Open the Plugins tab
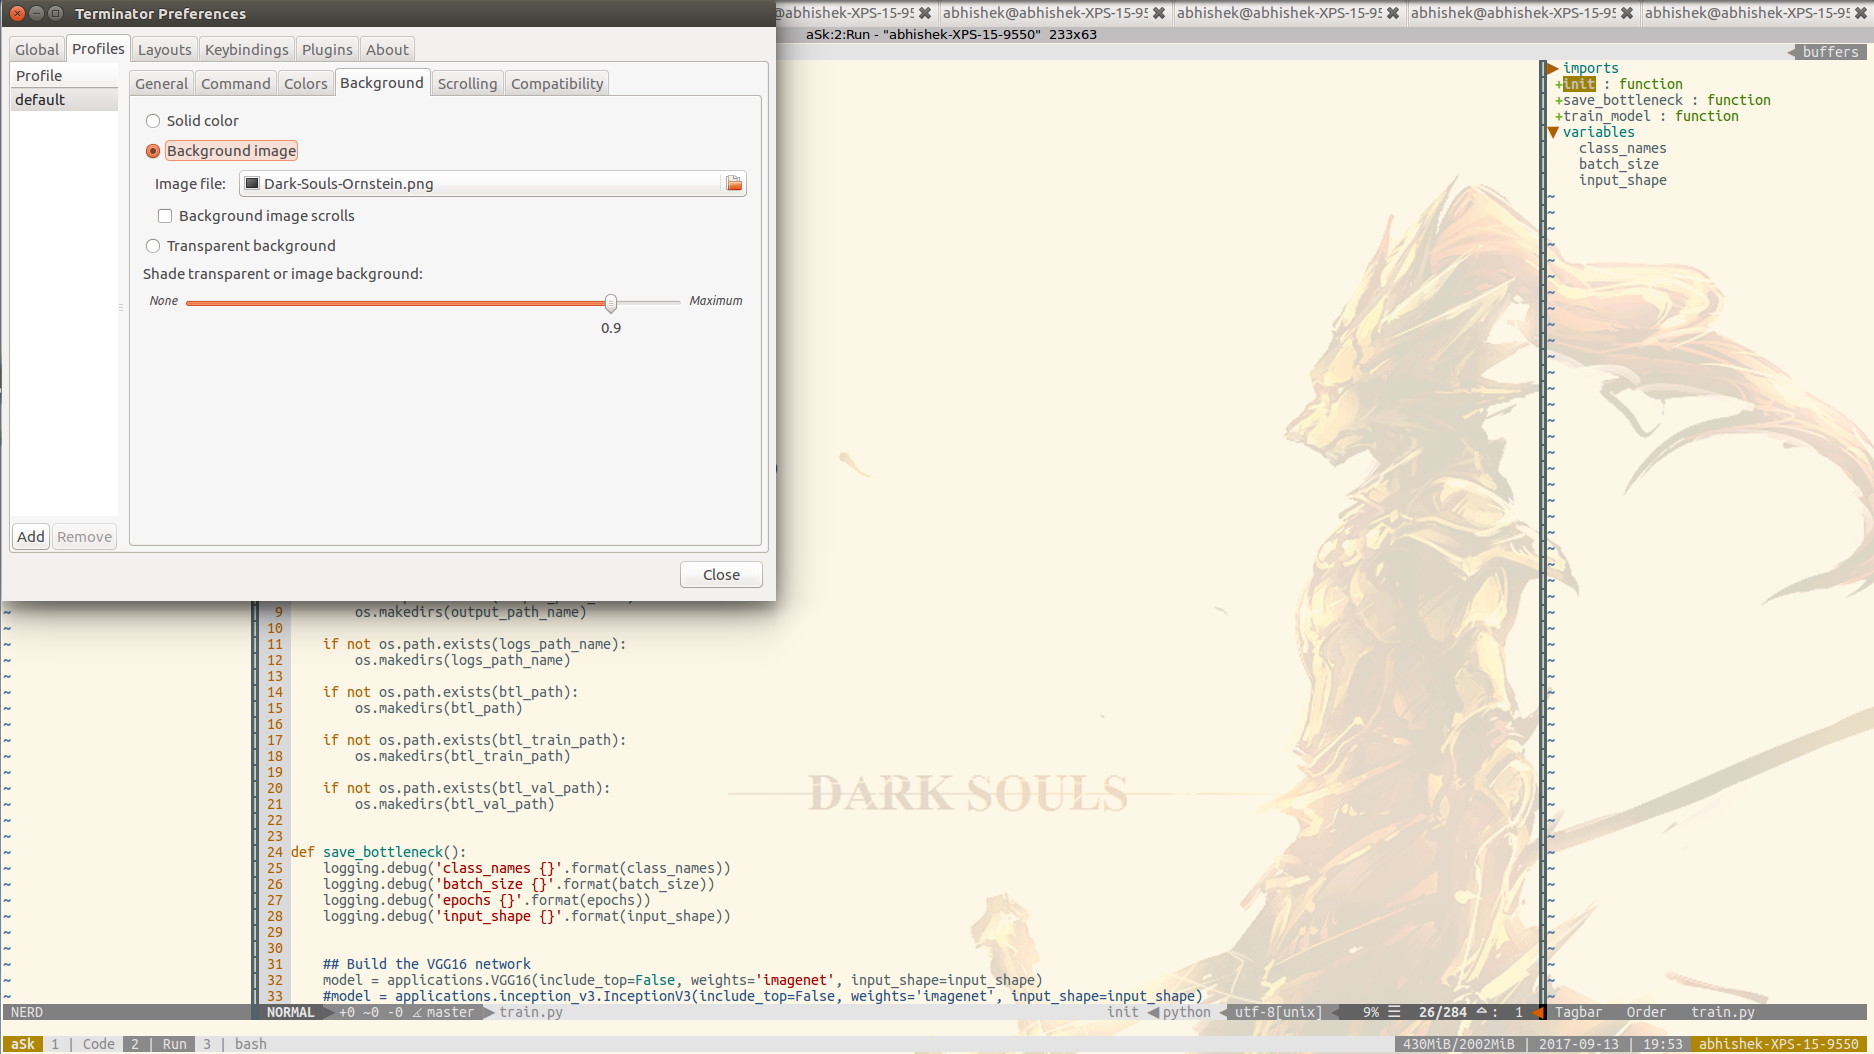Viewport: 1874px width, 1054px height. [327, 49]
